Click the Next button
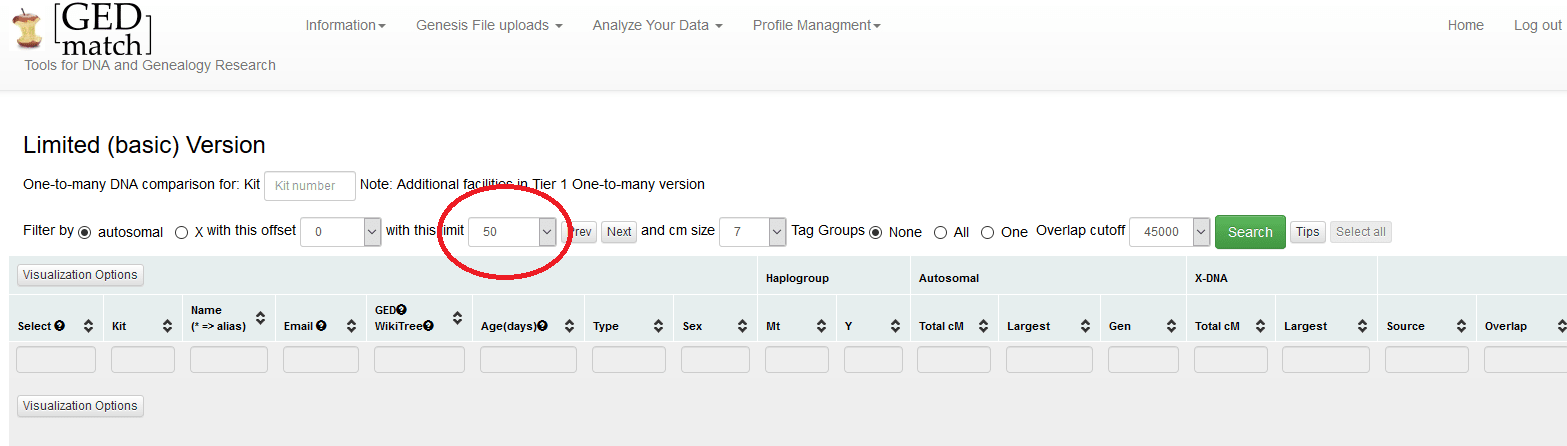 click(x=619, y=232)
